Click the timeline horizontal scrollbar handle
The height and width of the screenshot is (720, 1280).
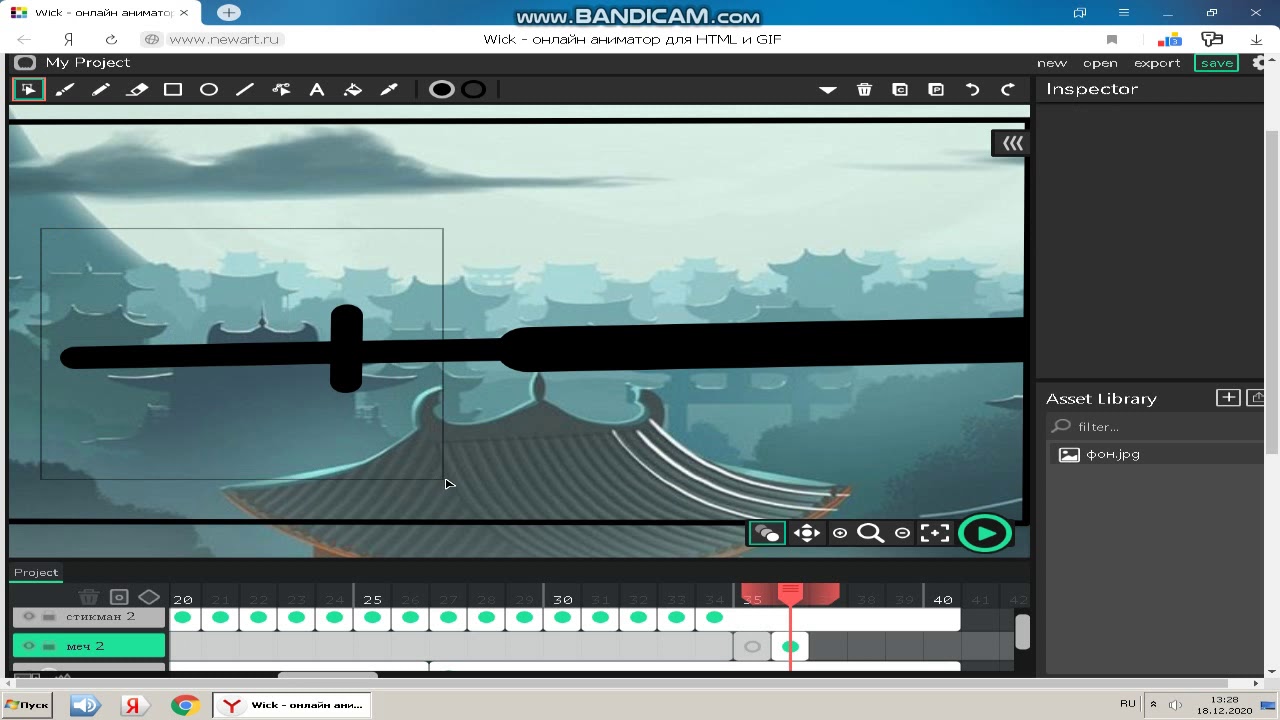point(328,676)
